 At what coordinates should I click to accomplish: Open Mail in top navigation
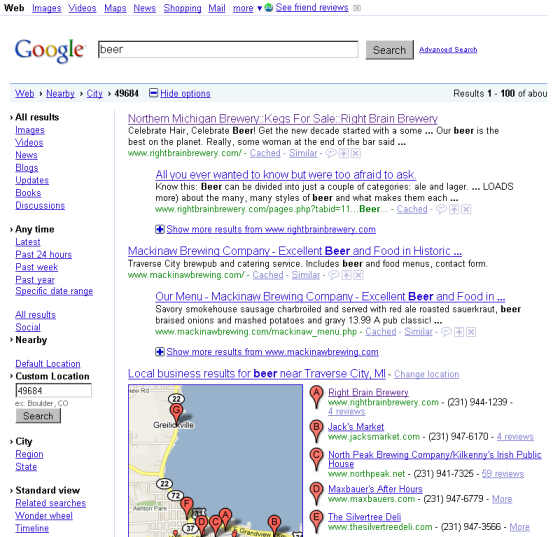pos(217,8)
